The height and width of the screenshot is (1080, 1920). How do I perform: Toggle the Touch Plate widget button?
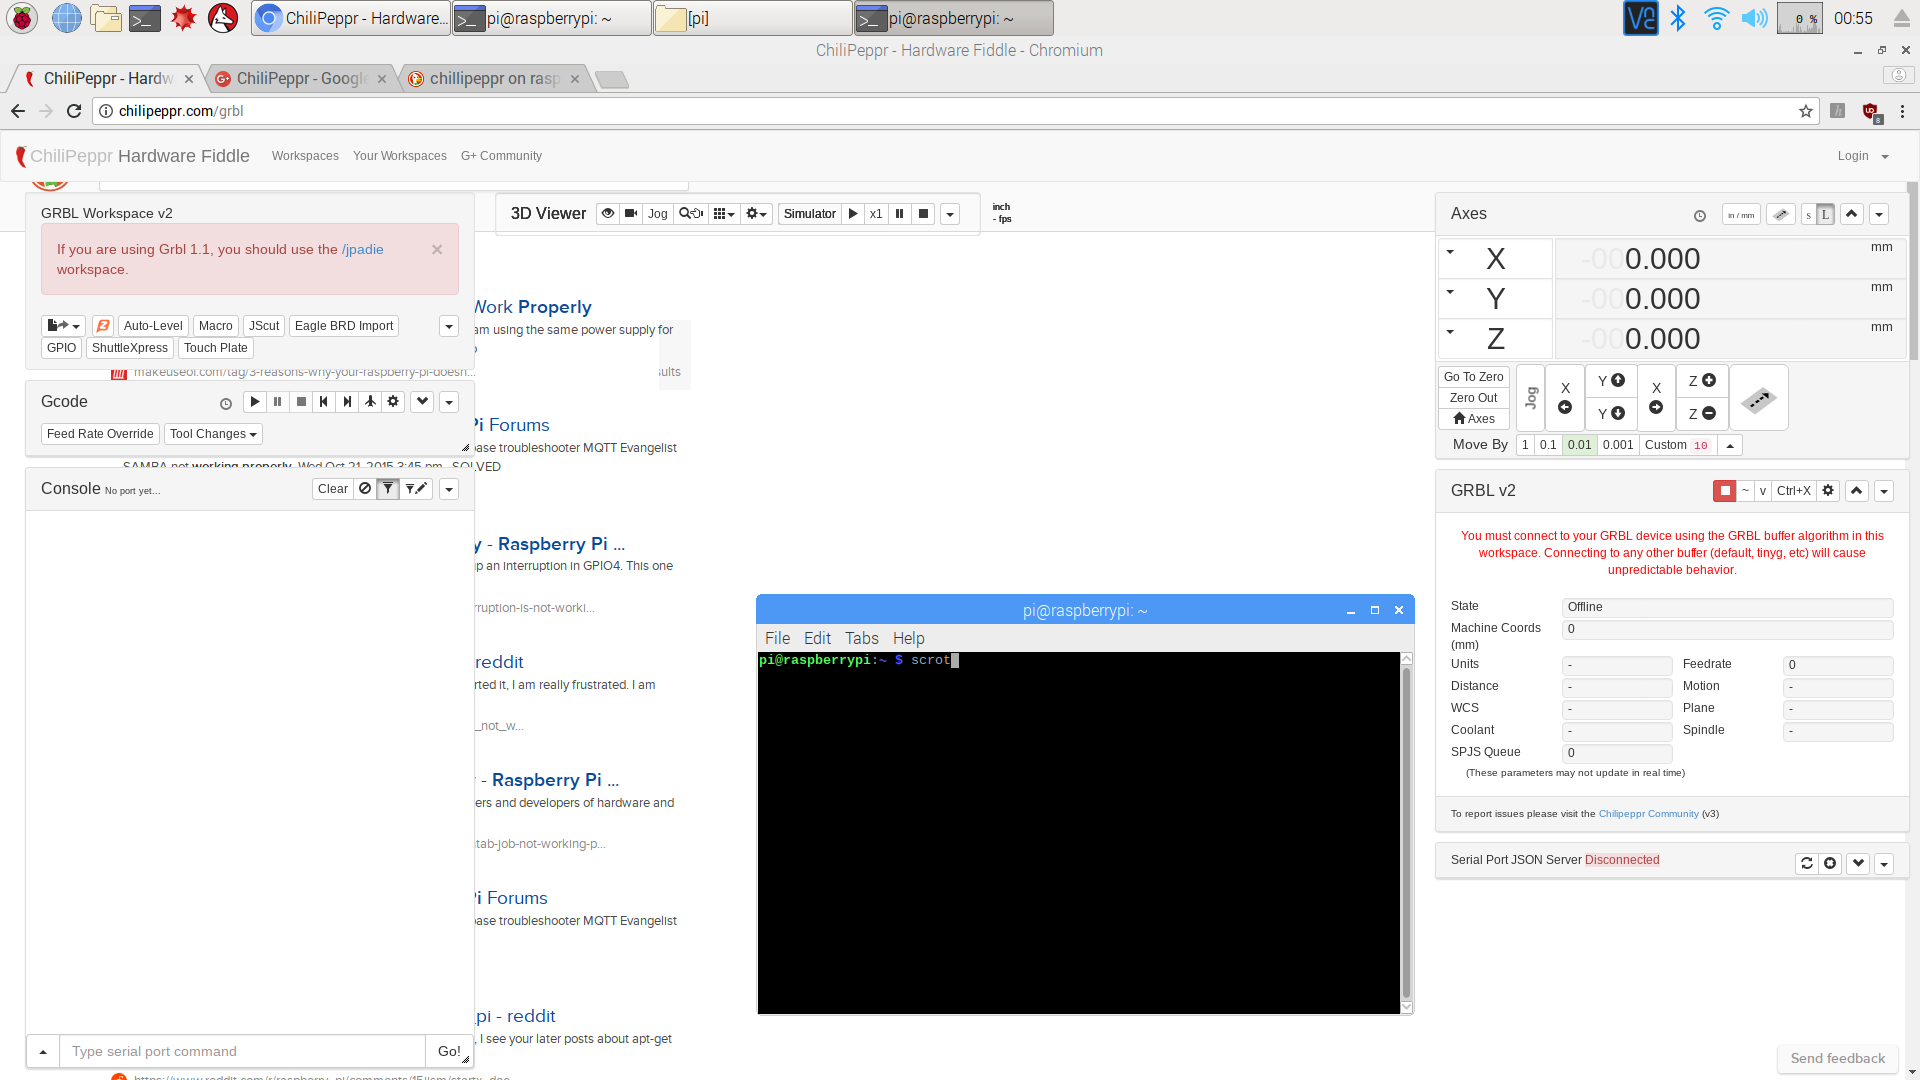click(216, 348)
